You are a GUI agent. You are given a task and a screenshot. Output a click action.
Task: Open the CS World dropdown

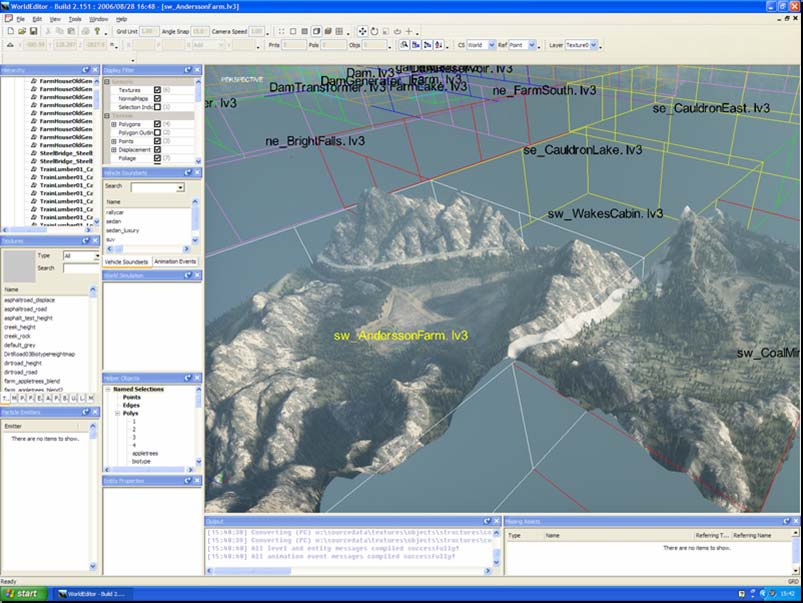coord(492,45)
